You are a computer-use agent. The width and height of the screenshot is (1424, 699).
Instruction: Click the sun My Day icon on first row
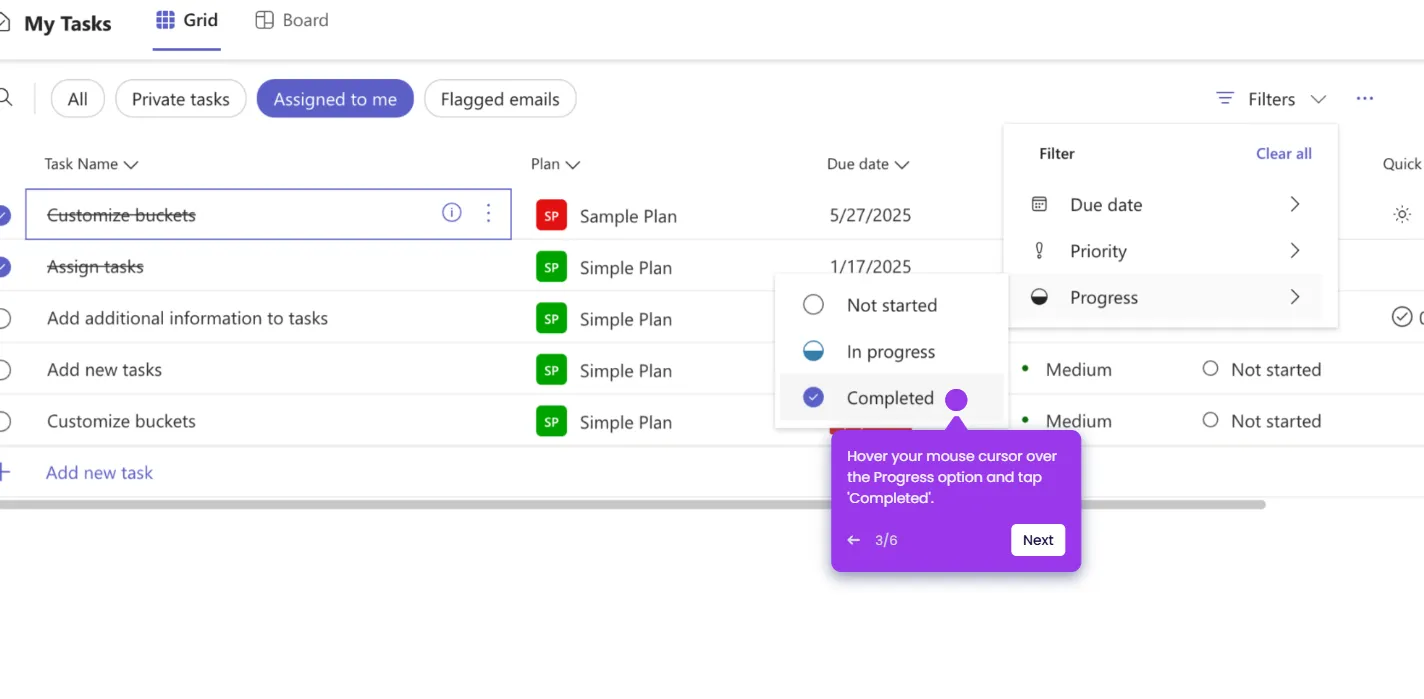tap(1402, 214)
